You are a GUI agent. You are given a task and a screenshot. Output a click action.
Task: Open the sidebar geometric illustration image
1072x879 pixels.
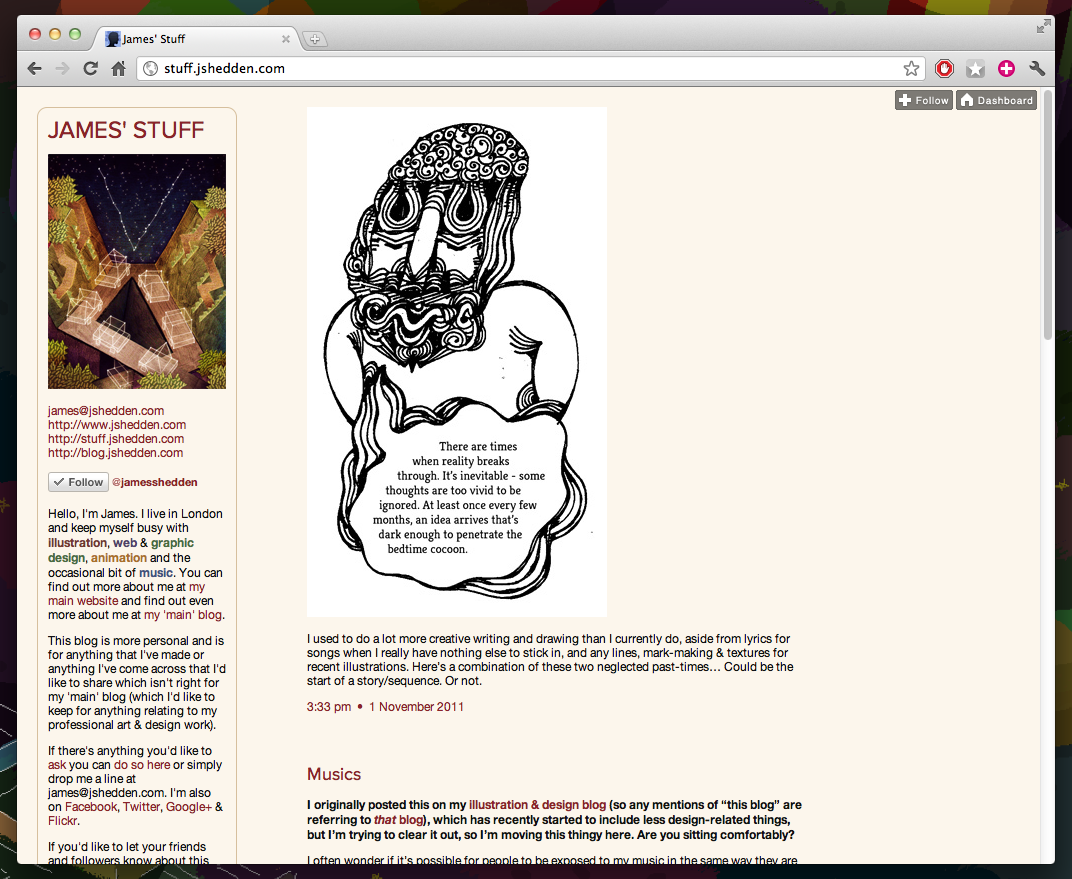point(137,271)
